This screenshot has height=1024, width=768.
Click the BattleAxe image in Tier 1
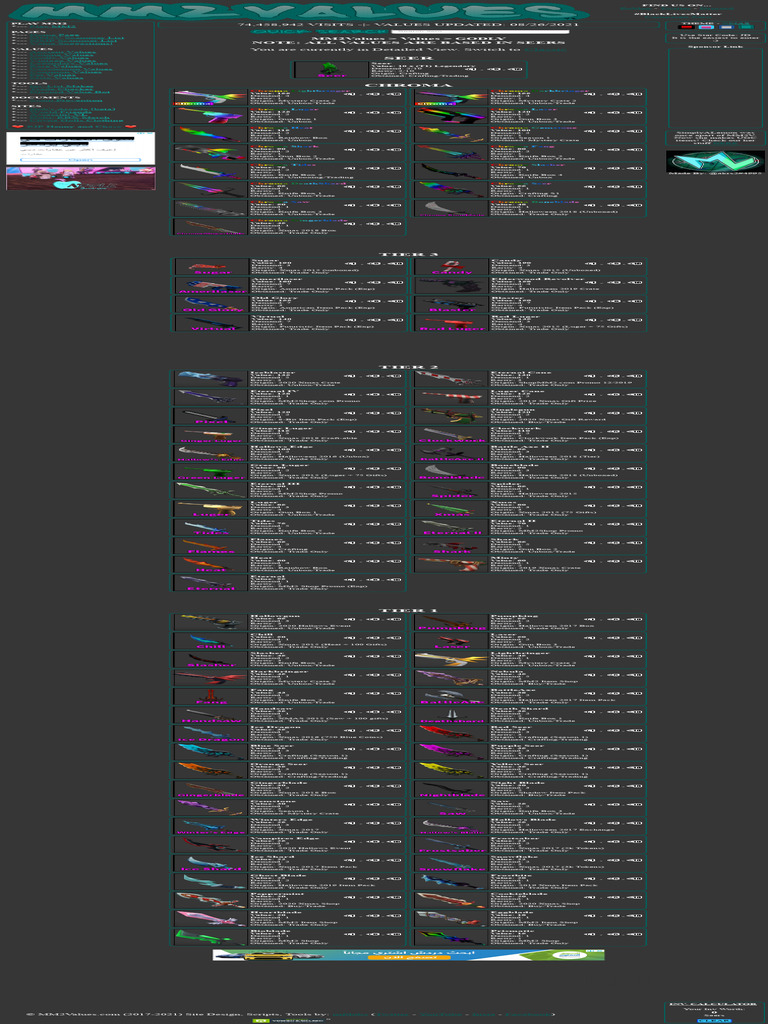tap(451, 697)
